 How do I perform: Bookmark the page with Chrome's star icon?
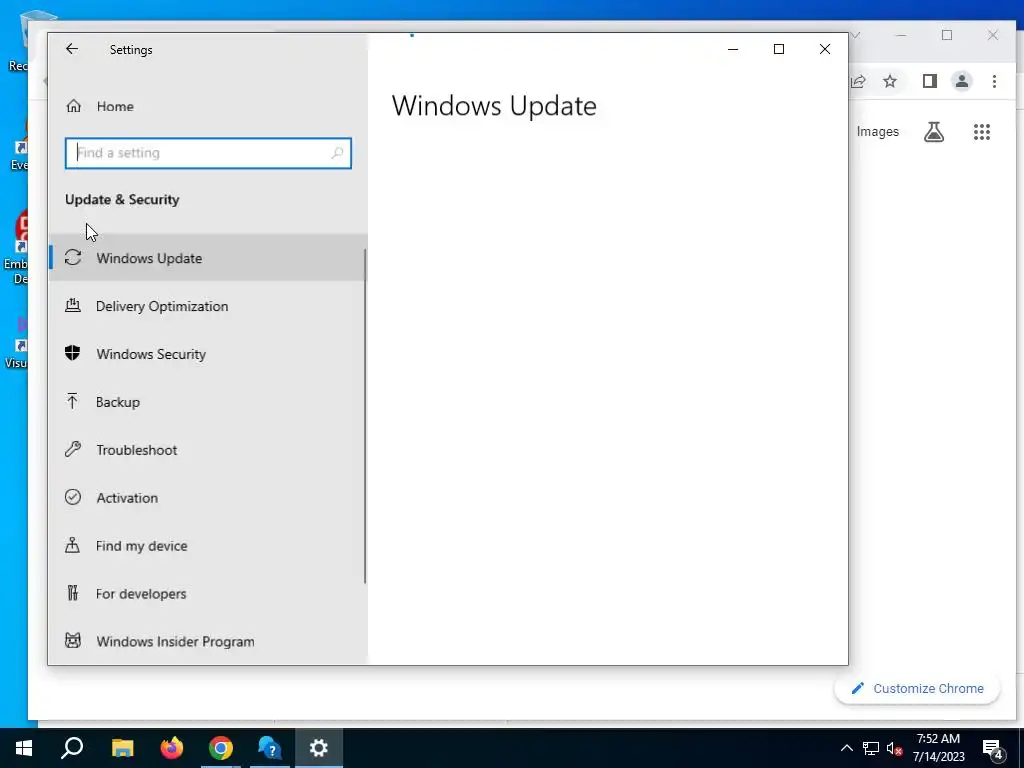click(889, 81)
